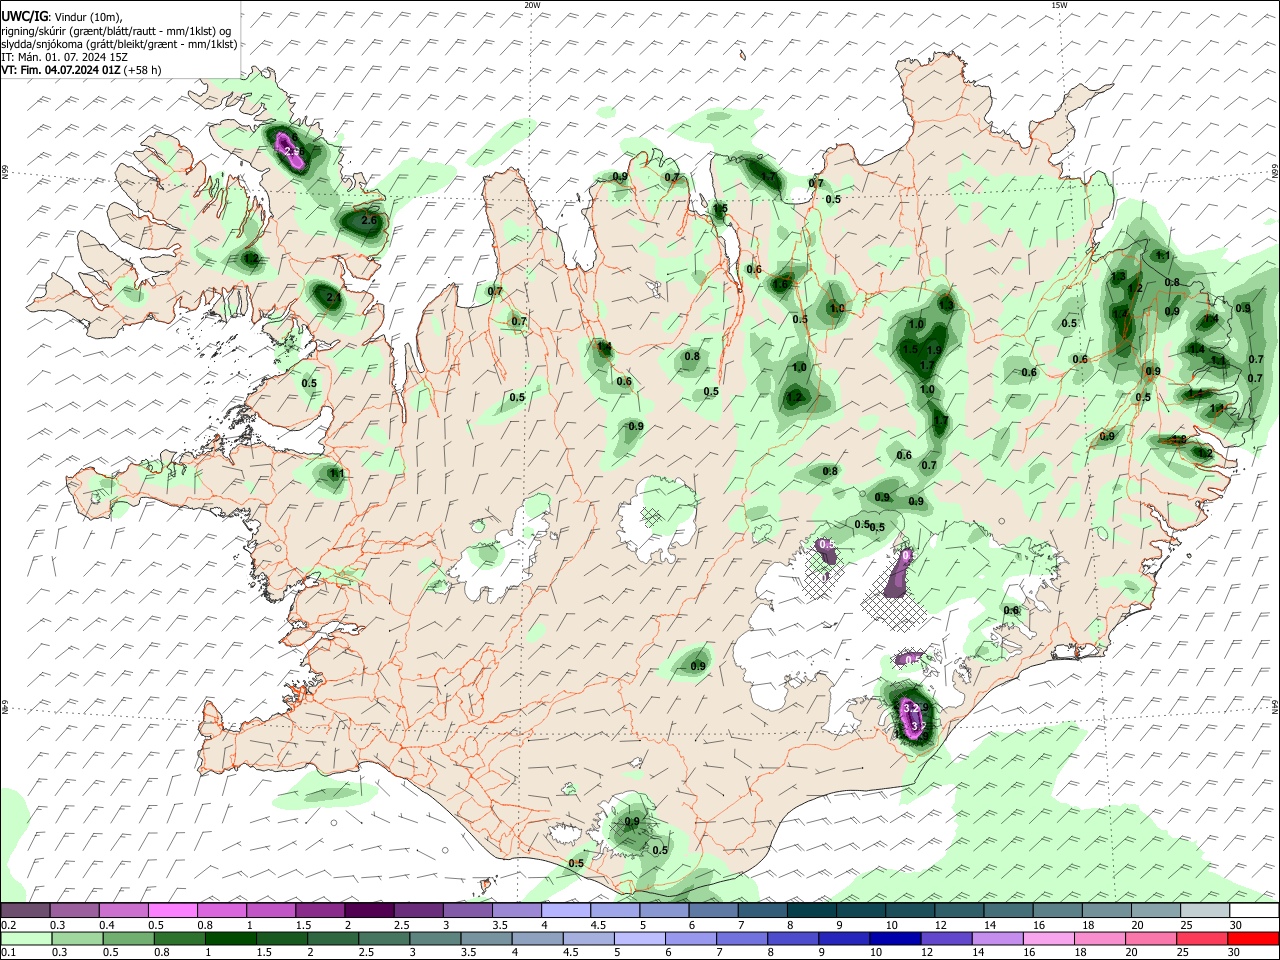The height and width of the screenshot is (960, 1280).
Task: Select darkest green 1 swatch in rain legend
Action: (230, 939)
